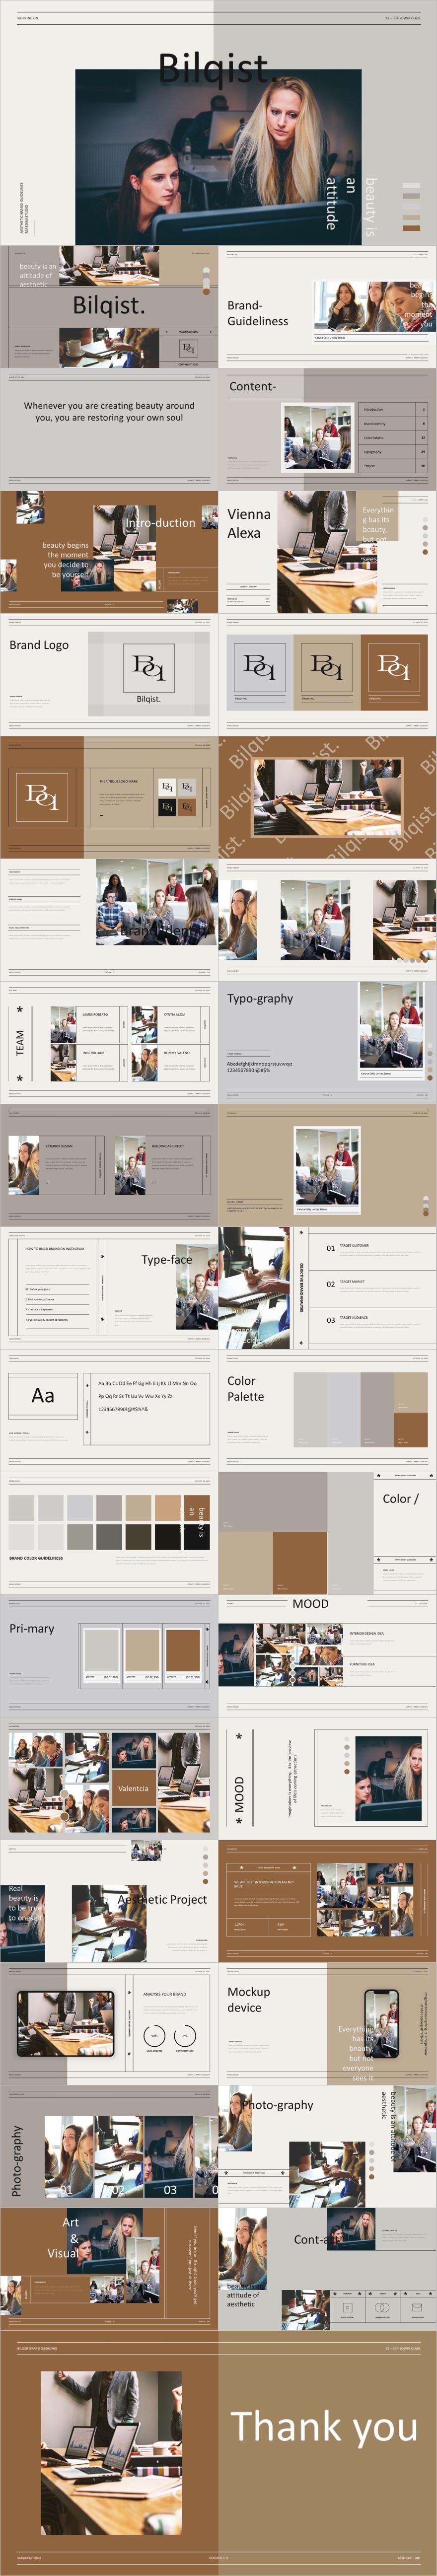
Task: Click the 'Brand-Guideliness' heading
Action: click(x=258, y=313)
